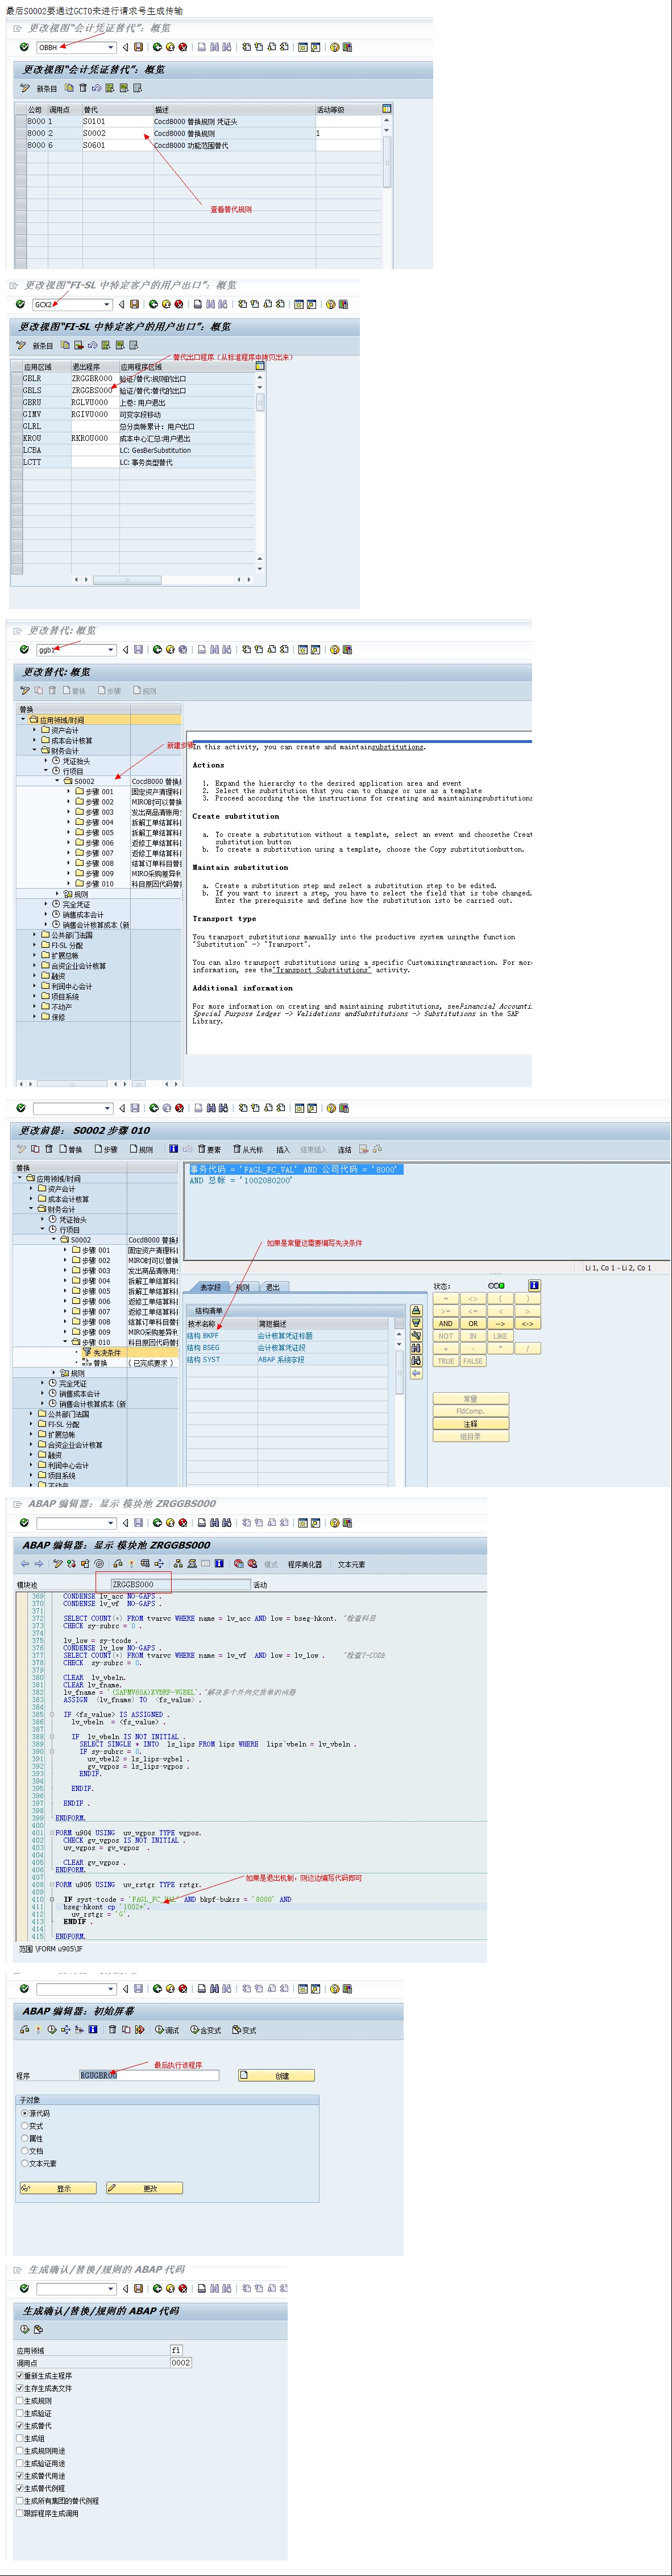Click 模式 in the ZRGGBS000 editor toolbar
Screen dimensions: 672x2576
[x=270, y=1564]
